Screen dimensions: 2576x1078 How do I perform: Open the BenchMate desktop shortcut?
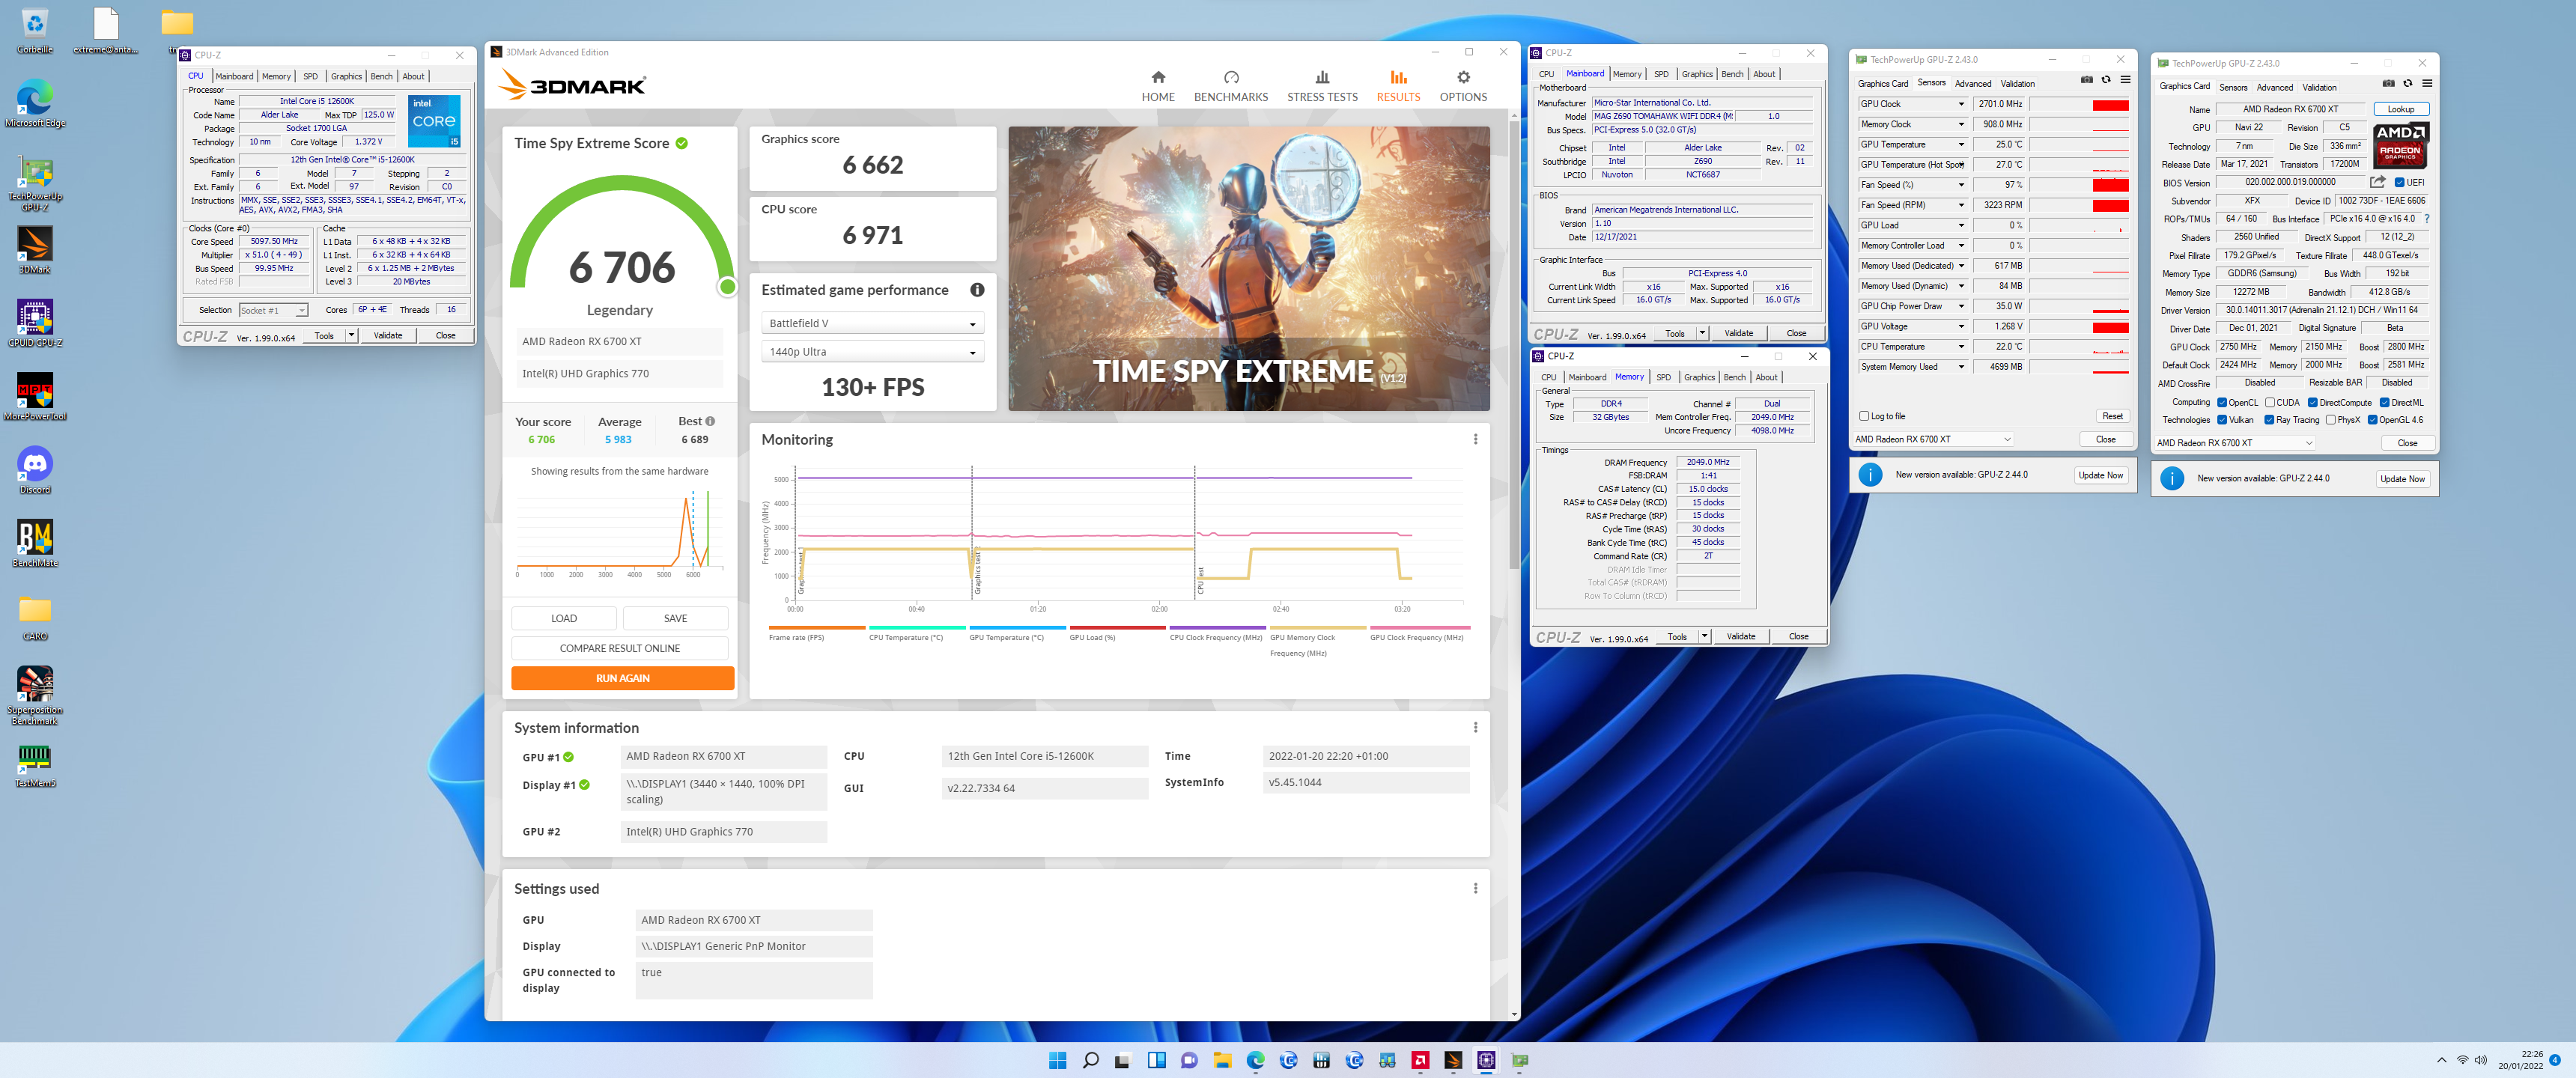point(35,543)
